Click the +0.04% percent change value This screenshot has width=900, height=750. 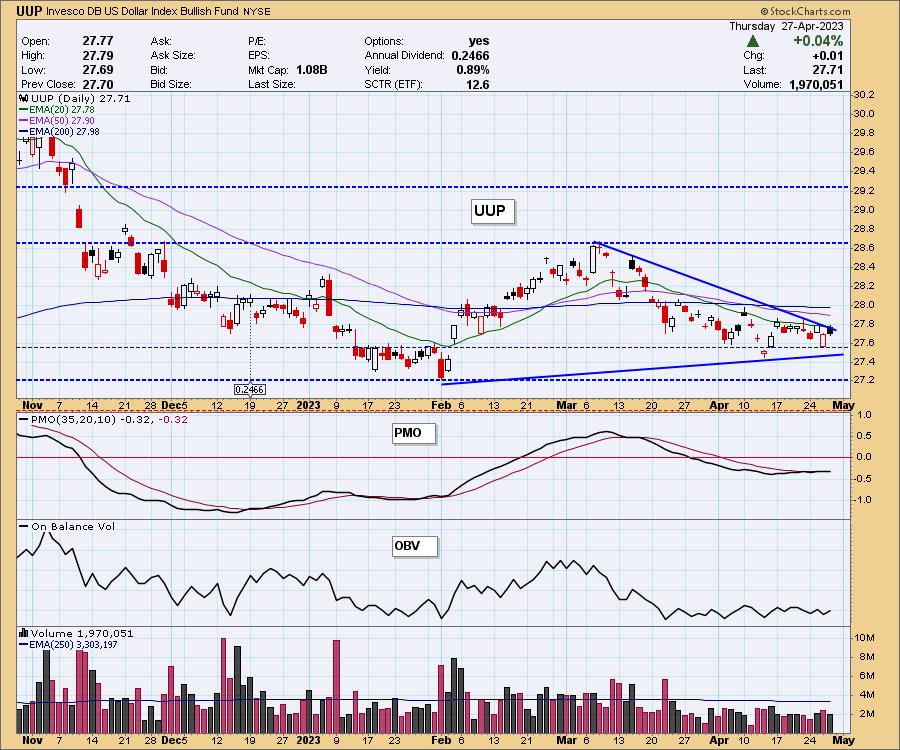(x=818, y=41)
